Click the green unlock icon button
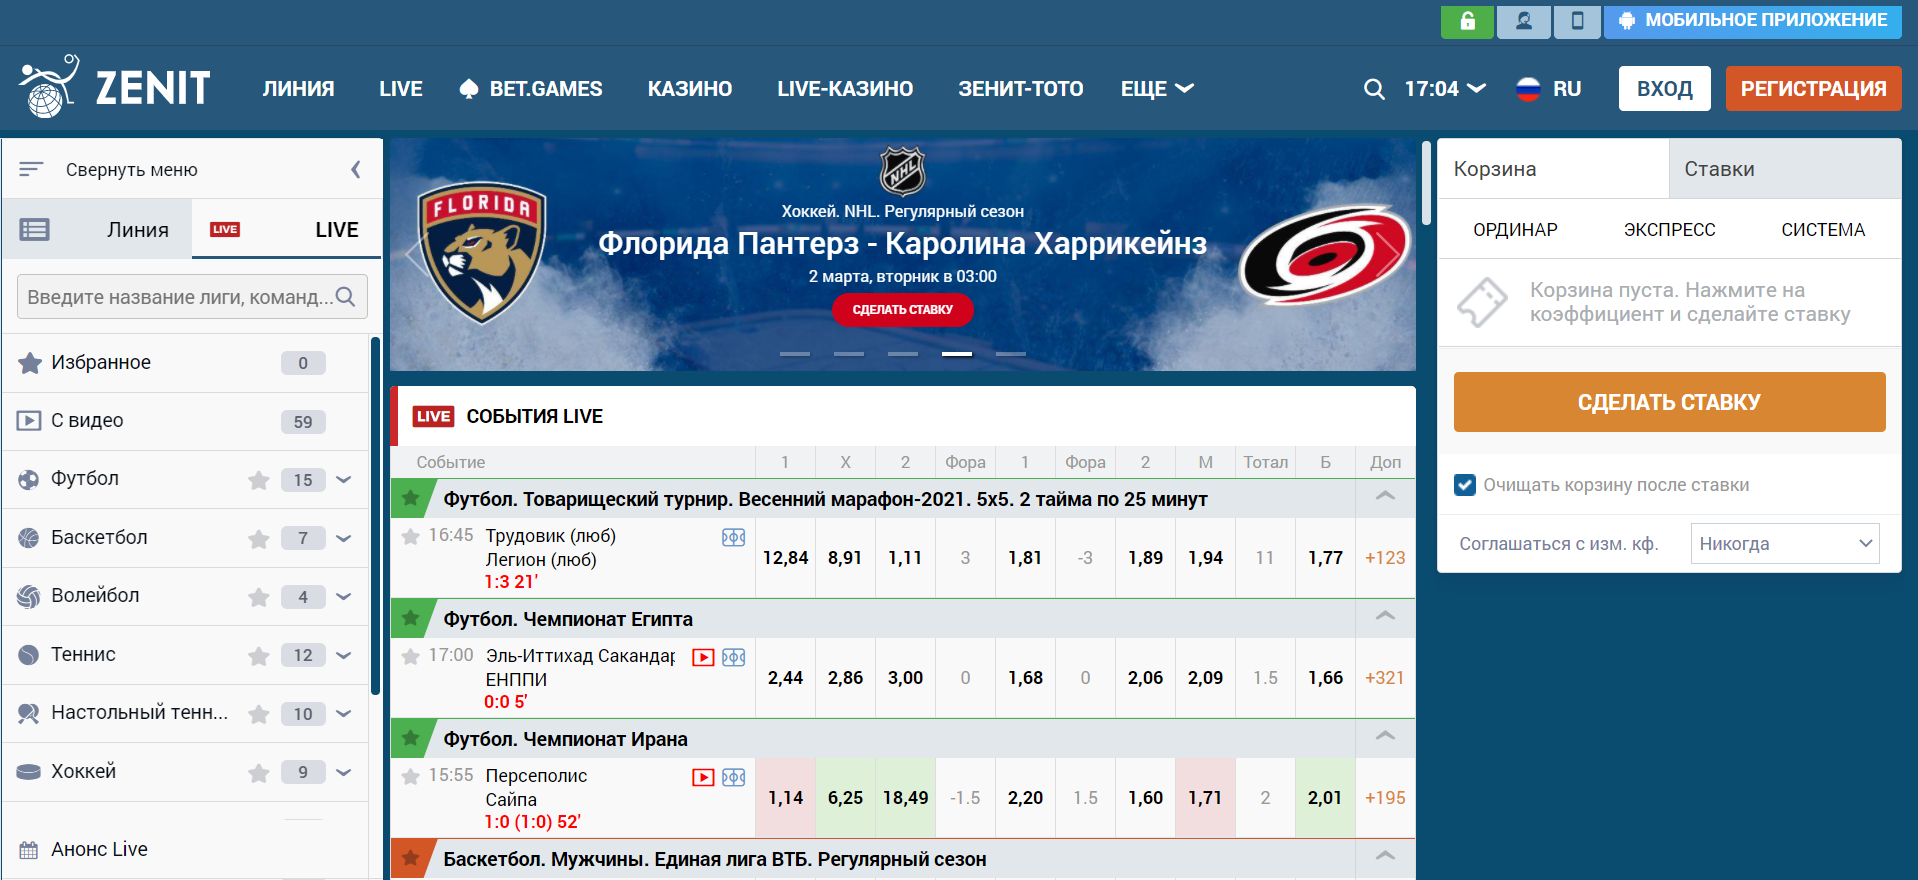 tap(1467, 21)
